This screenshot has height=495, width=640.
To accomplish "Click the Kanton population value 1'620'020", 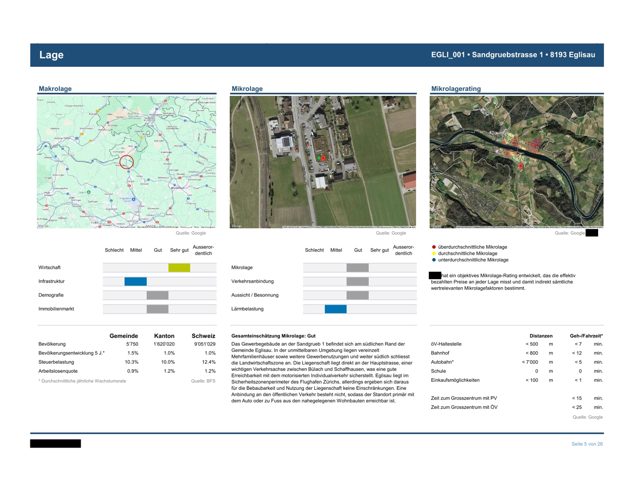I will pyautogui.click(x=164, y=344).
